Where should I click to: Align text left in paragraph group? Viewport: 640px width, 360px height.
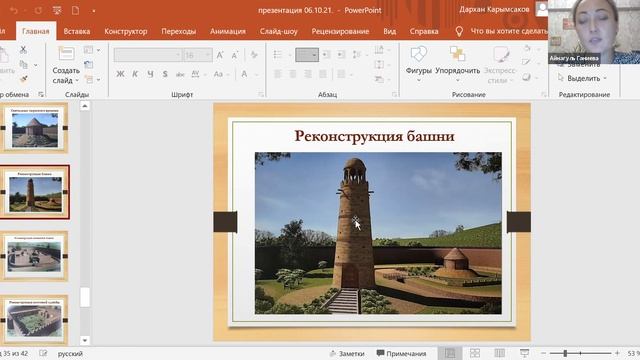tap(278, 74)
